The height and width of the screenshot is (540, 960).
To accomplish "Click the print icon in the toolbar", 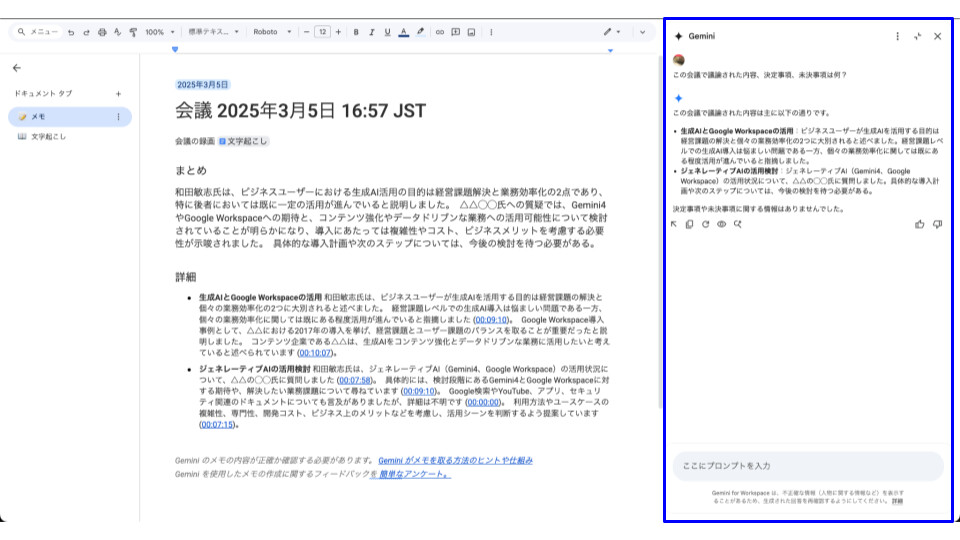I will [x=102, y=32].
